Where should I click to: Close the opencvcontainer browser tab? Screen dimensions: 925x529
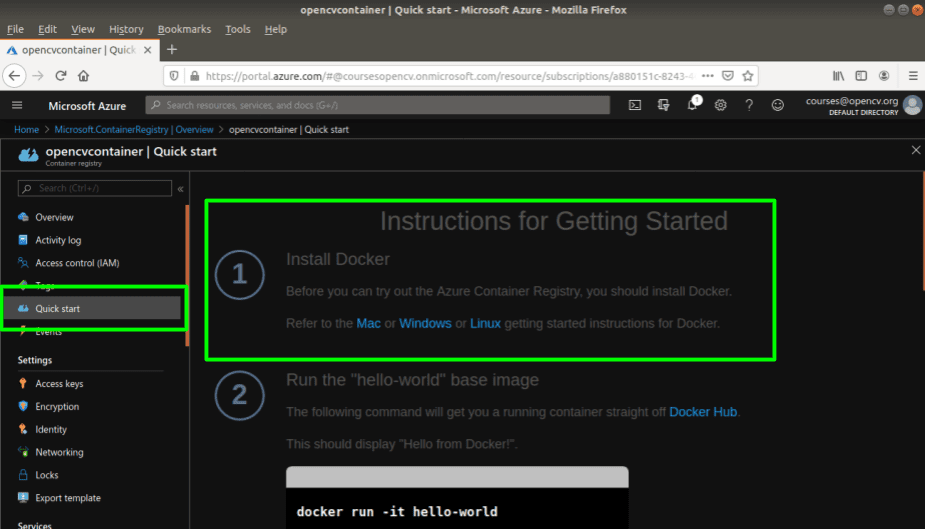[x=147, y=50]
